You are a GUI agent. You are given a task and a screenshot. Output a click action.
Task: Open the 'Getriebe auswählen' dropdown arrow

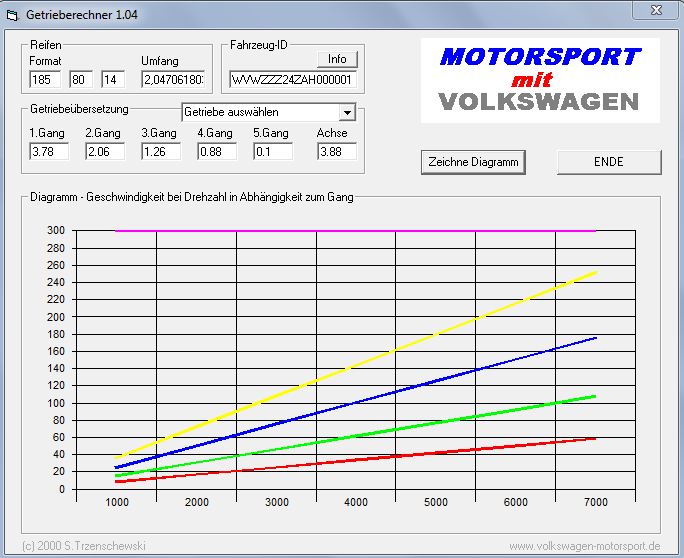[x=347, y=113]
